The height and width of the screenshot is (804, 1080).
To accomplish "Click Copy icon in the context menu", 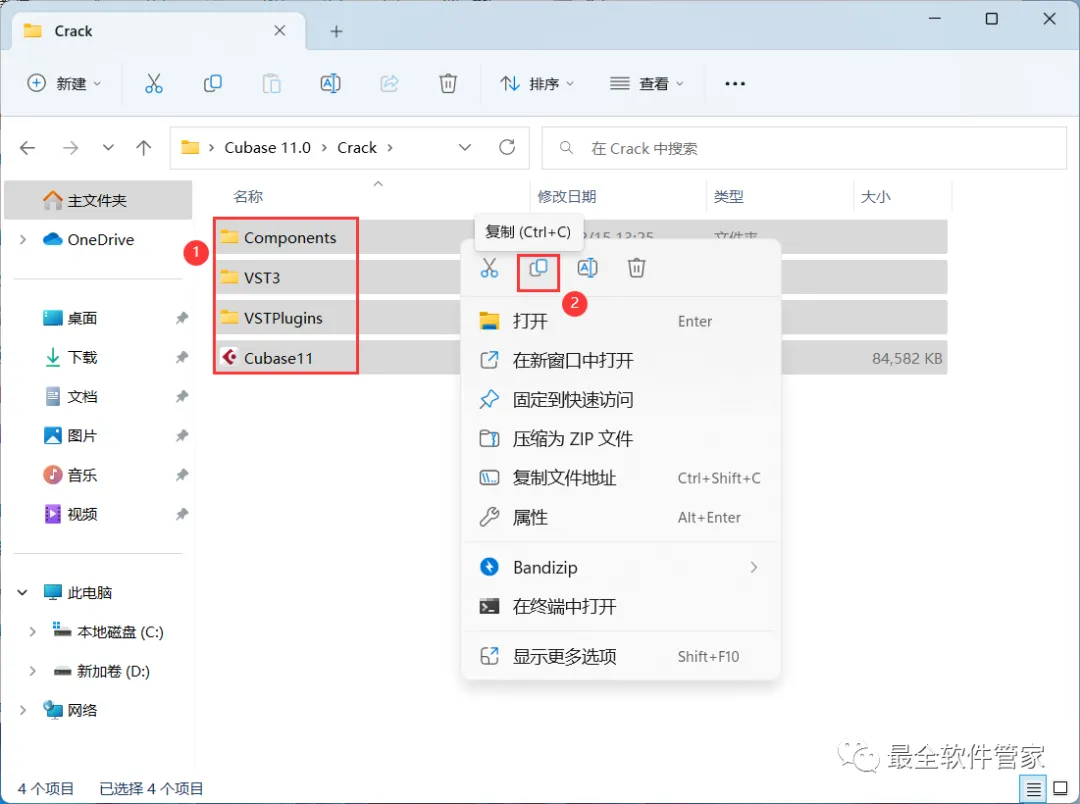I will click(x=538, y=268).
